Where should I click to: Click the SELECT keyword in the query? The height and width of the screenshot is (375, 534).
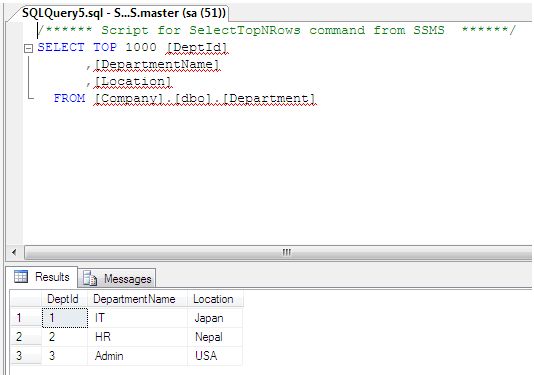click(x=61, y=47)
